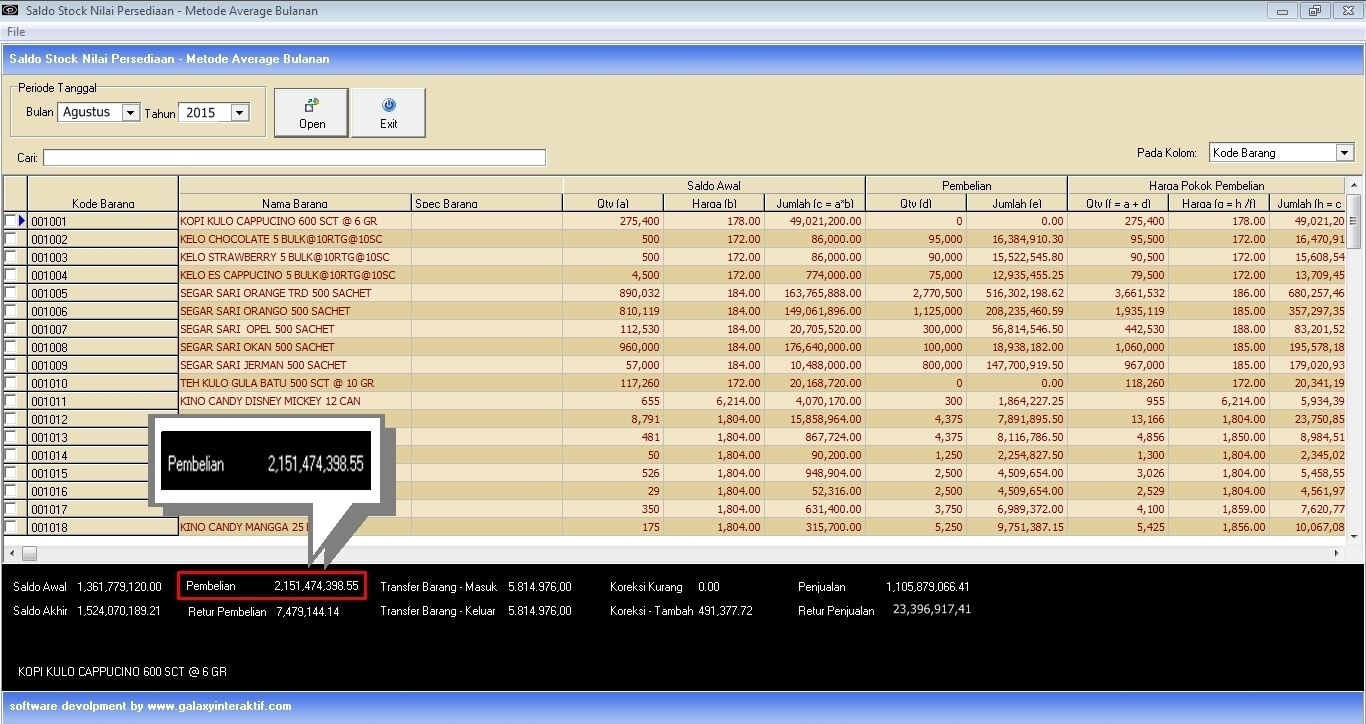
Task: Select the SEGAR SARI ORANGE TRD row name
Action: [276, 293]
